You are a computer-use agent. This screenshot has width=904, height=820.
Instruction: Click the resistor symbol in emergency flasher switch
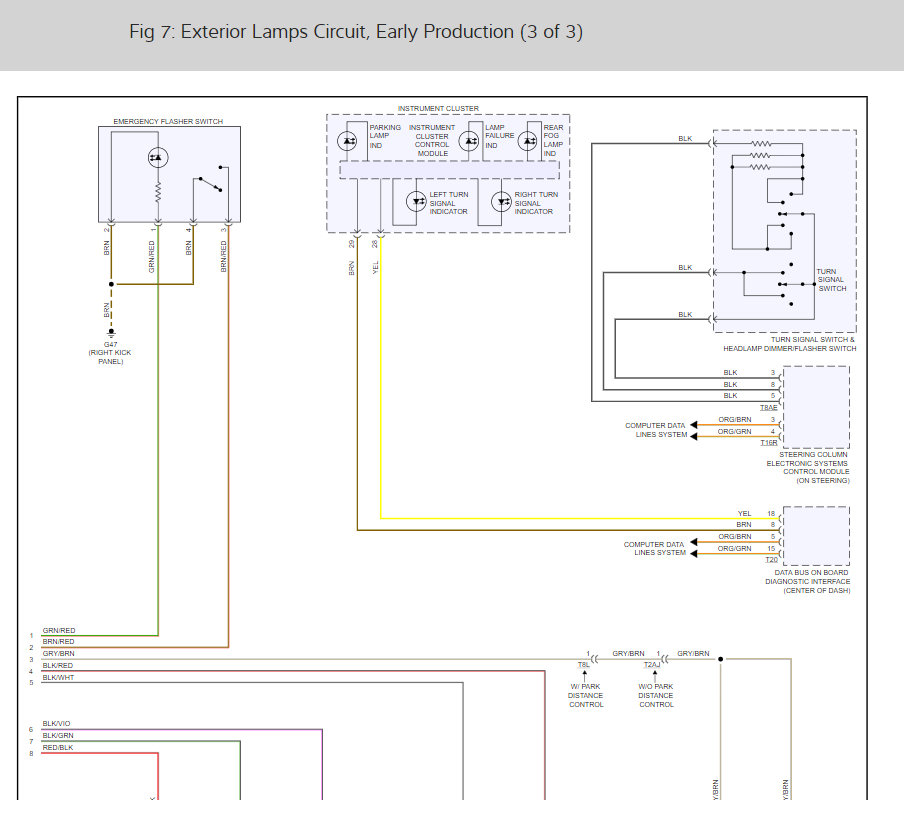[x=158, y=191]
